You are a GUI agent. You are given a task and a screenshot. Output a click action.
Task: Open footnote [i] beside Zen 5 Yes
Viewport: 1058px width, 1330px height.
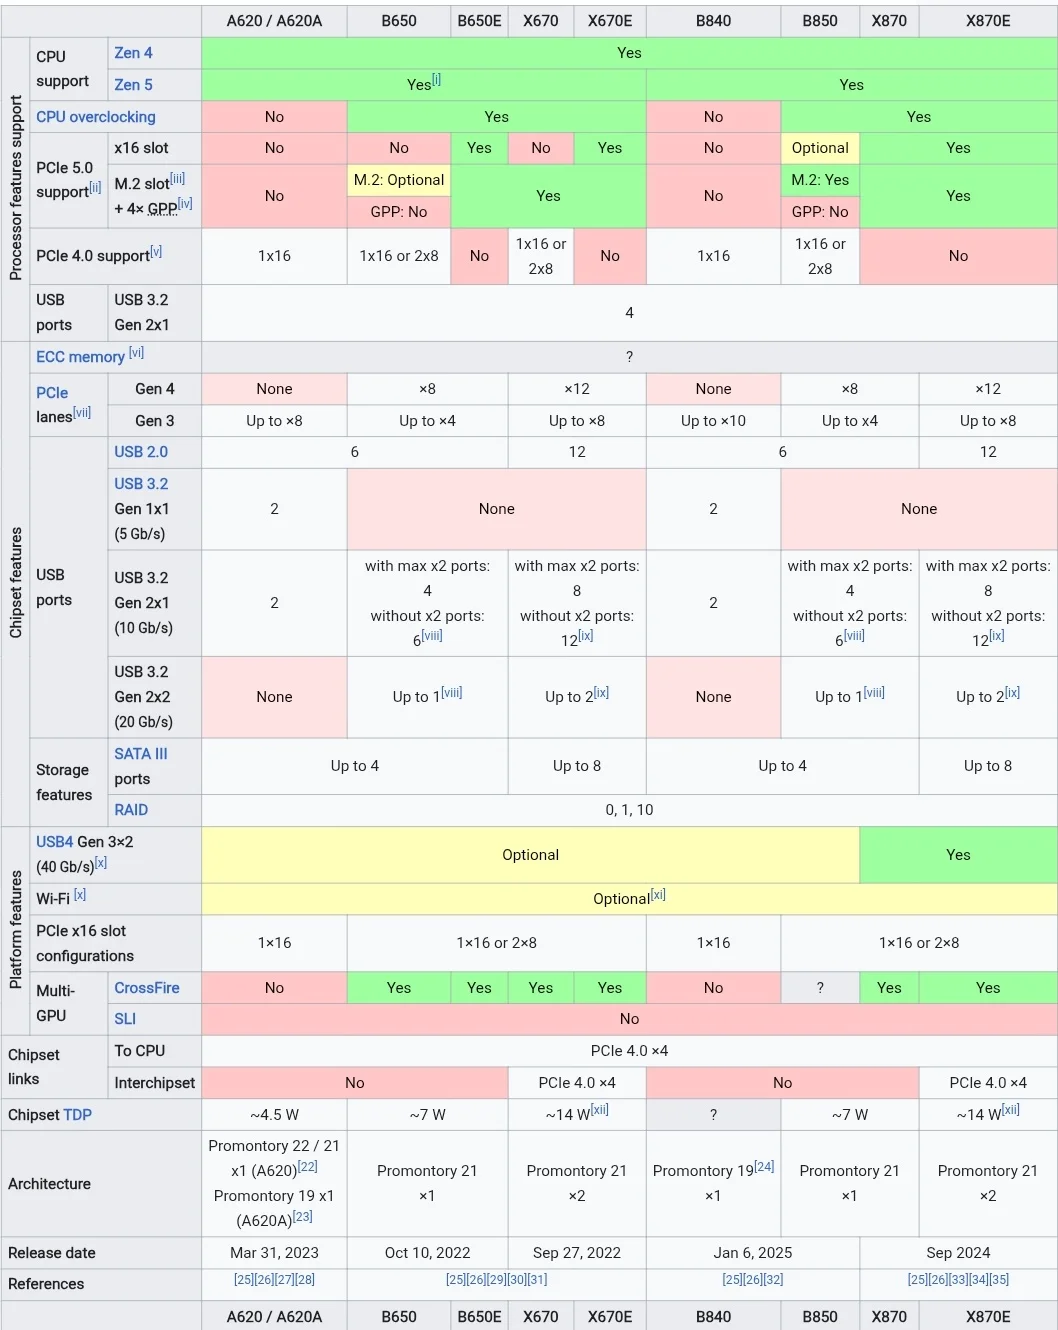(x=436, y=80)
